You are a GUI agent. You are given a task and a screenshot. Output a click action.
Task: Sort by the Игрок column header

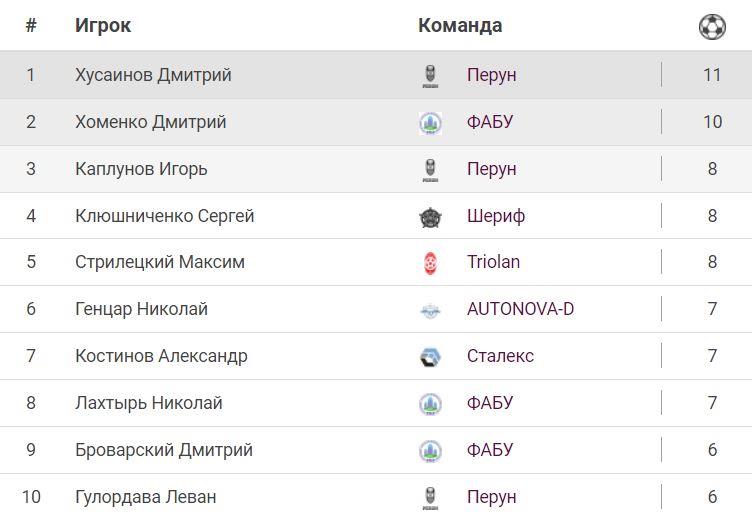click(x=102, y=25)
